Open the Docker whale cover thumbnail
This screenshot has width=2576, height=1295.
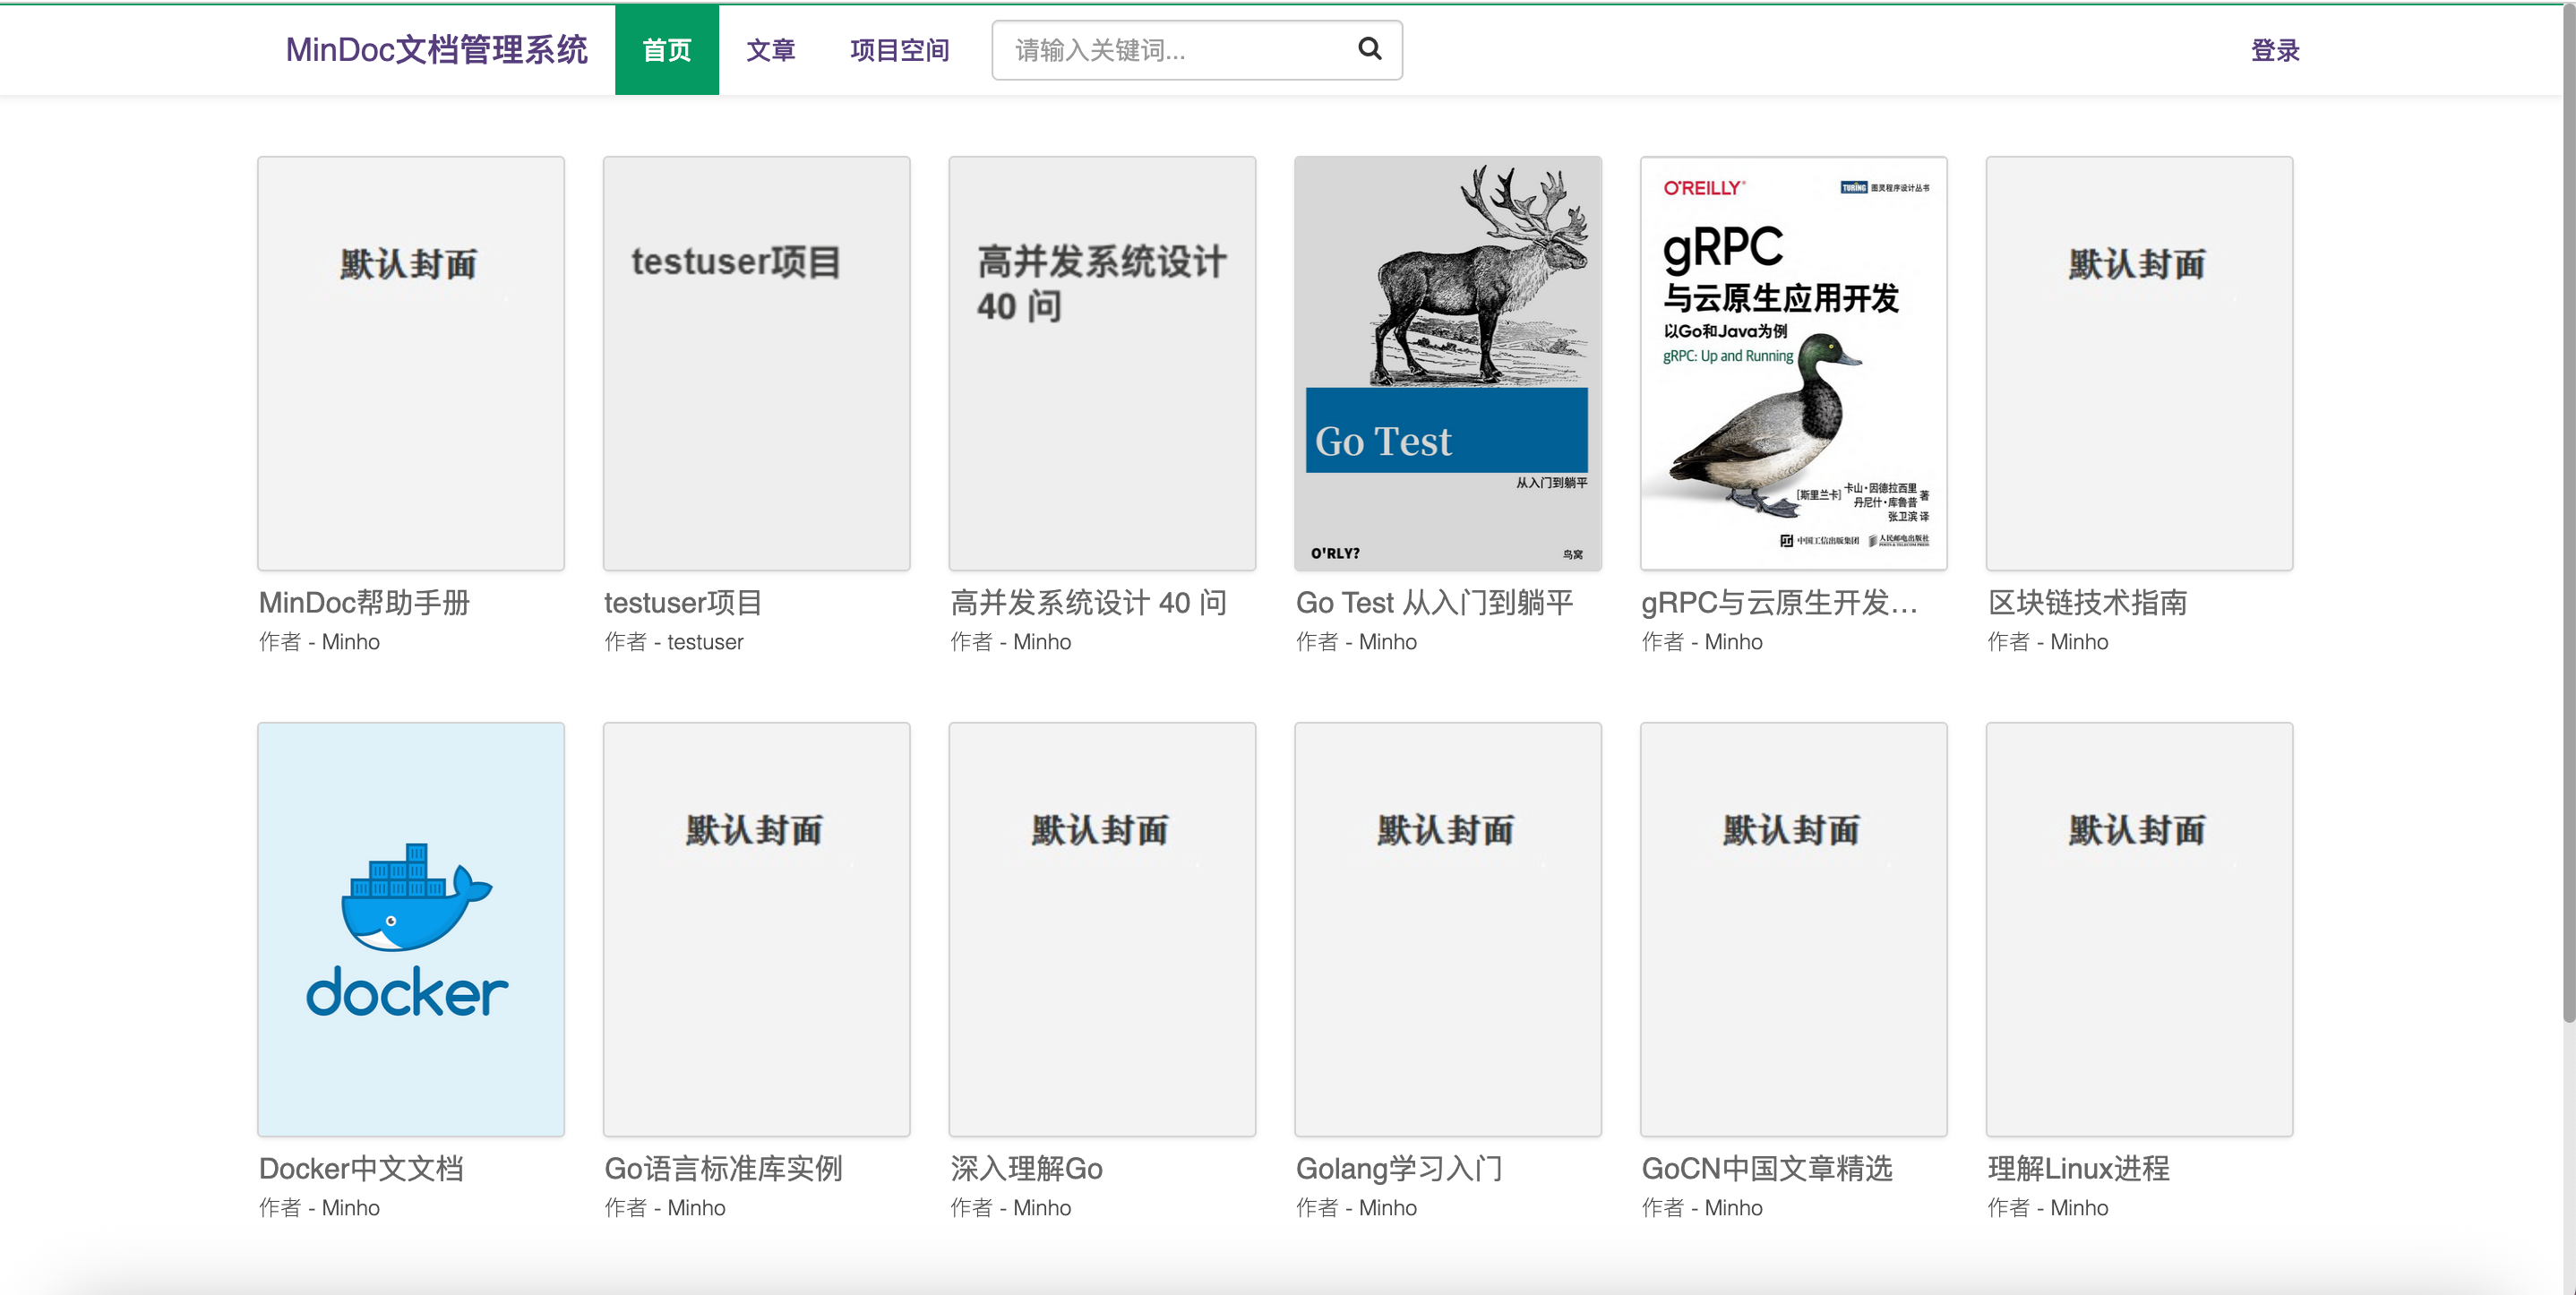click(410, 928)
